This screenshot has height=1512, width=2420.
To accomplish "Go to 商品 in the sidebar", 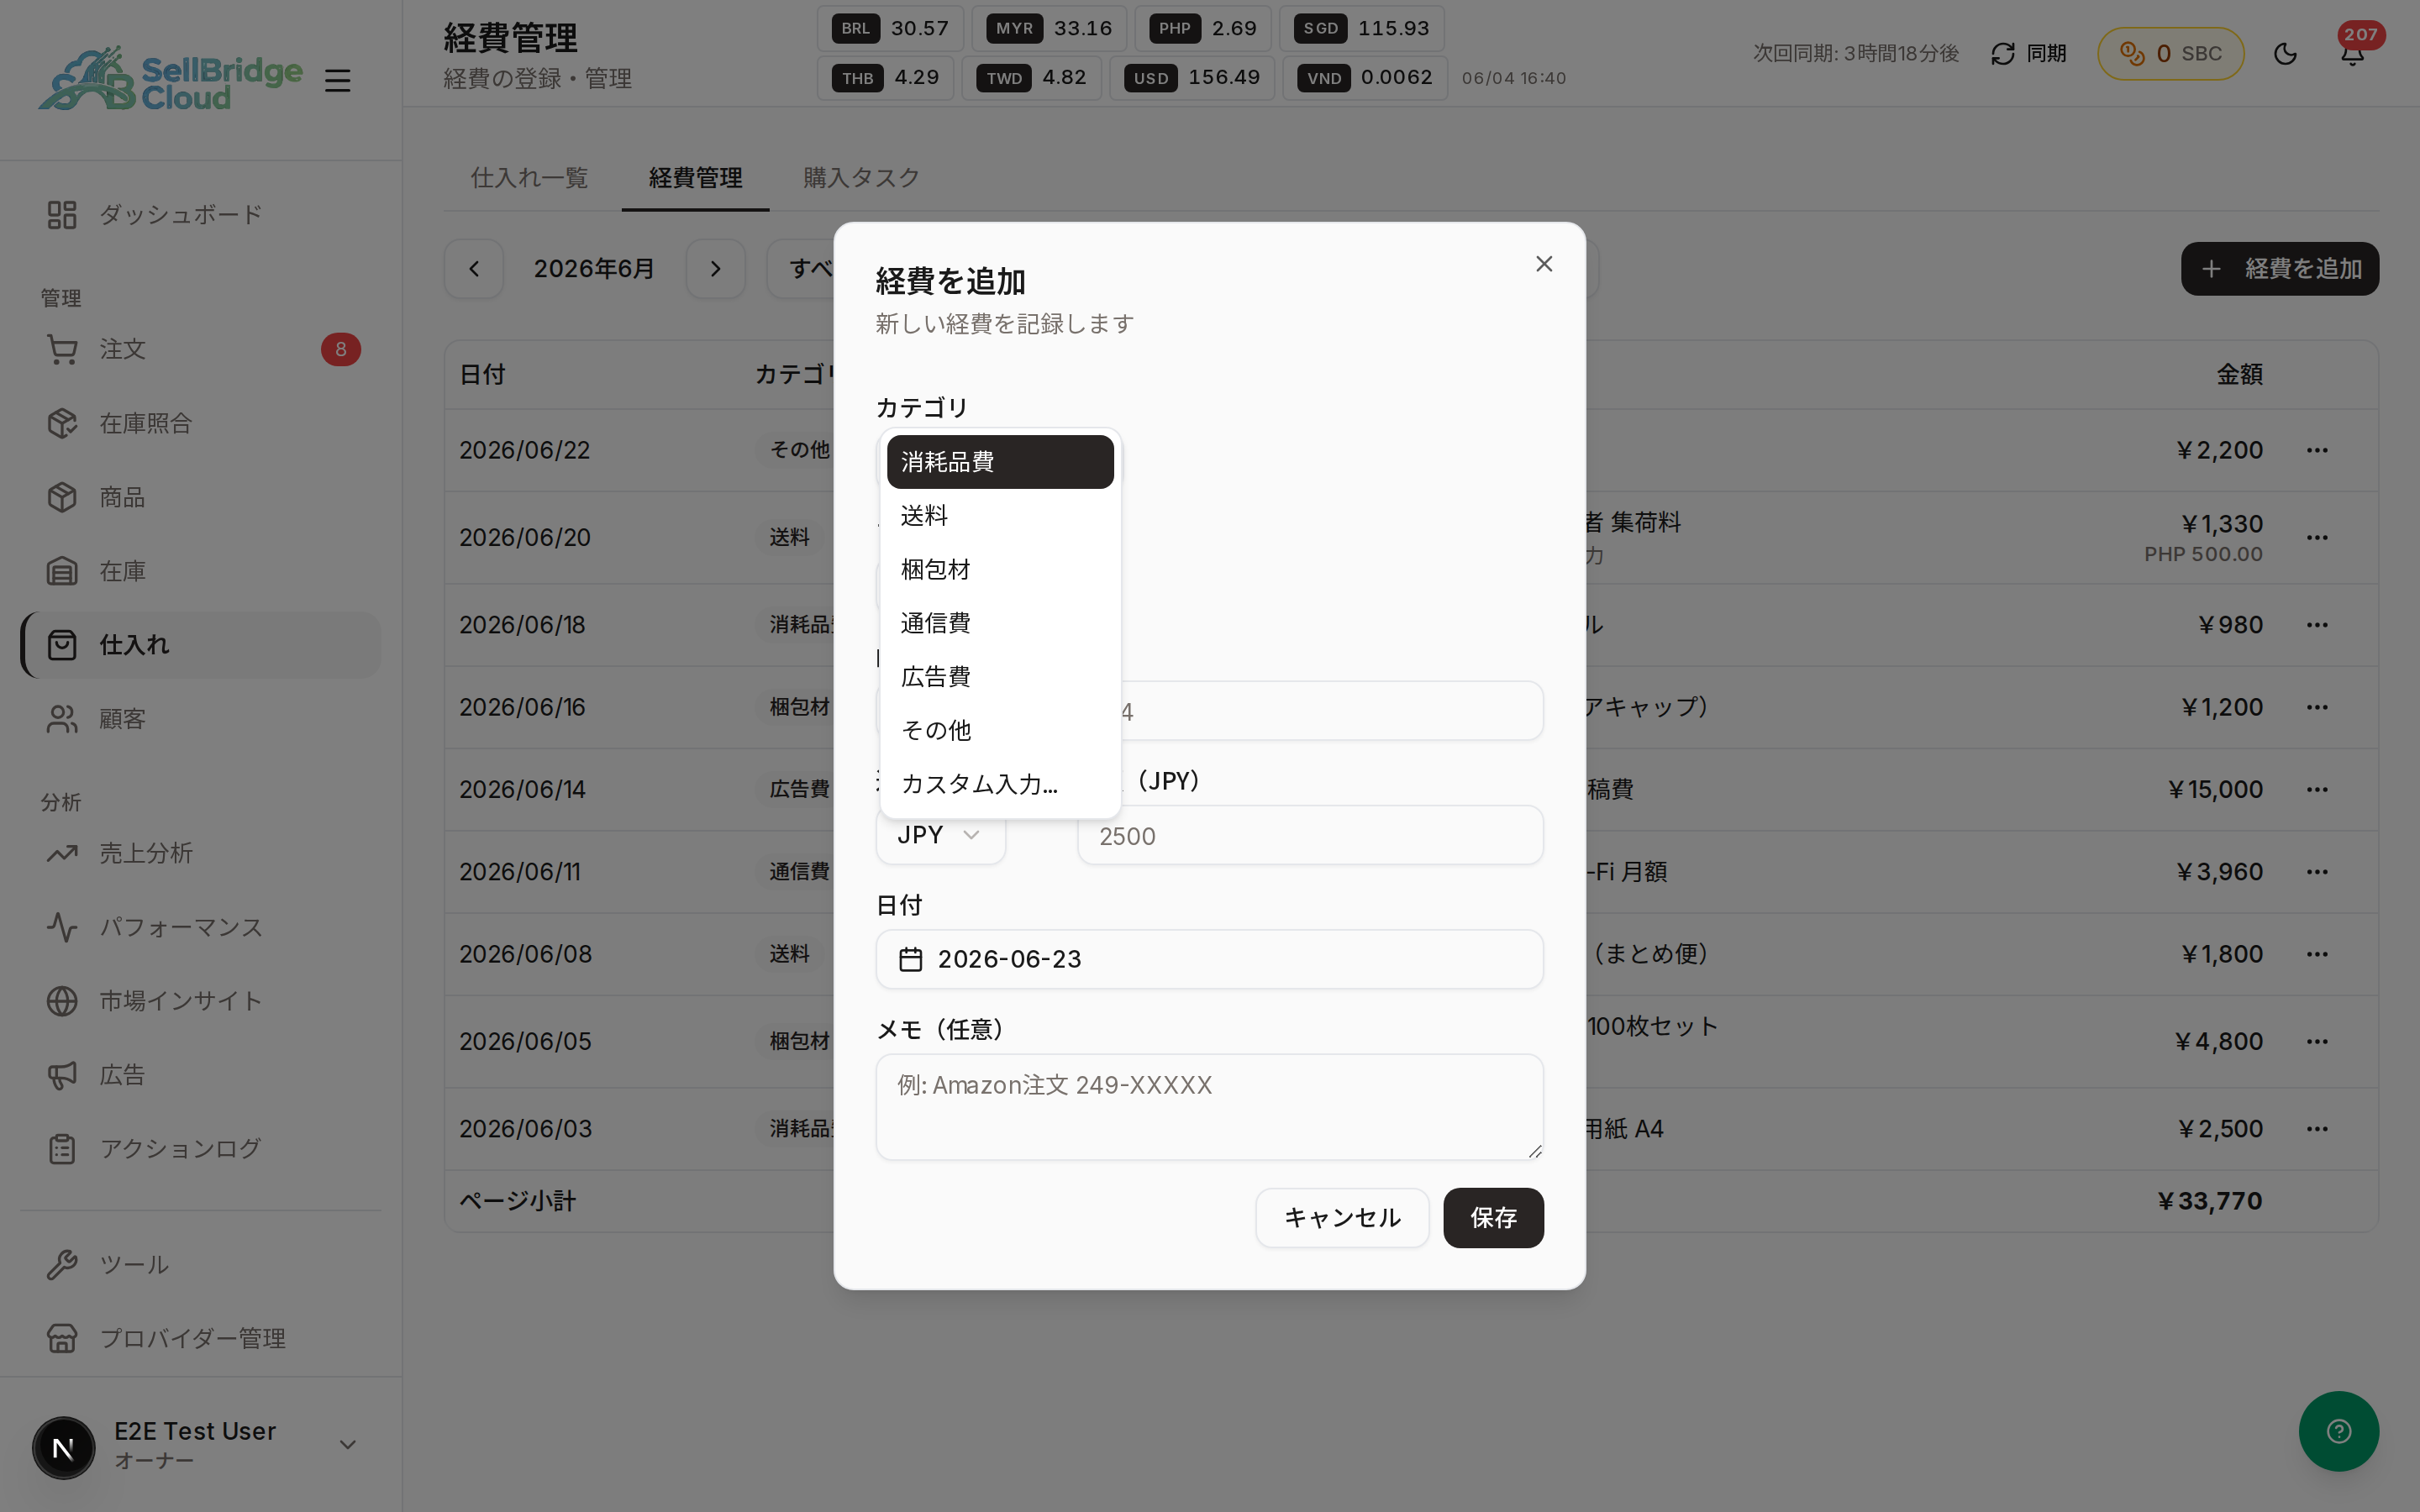I will 200,497.
